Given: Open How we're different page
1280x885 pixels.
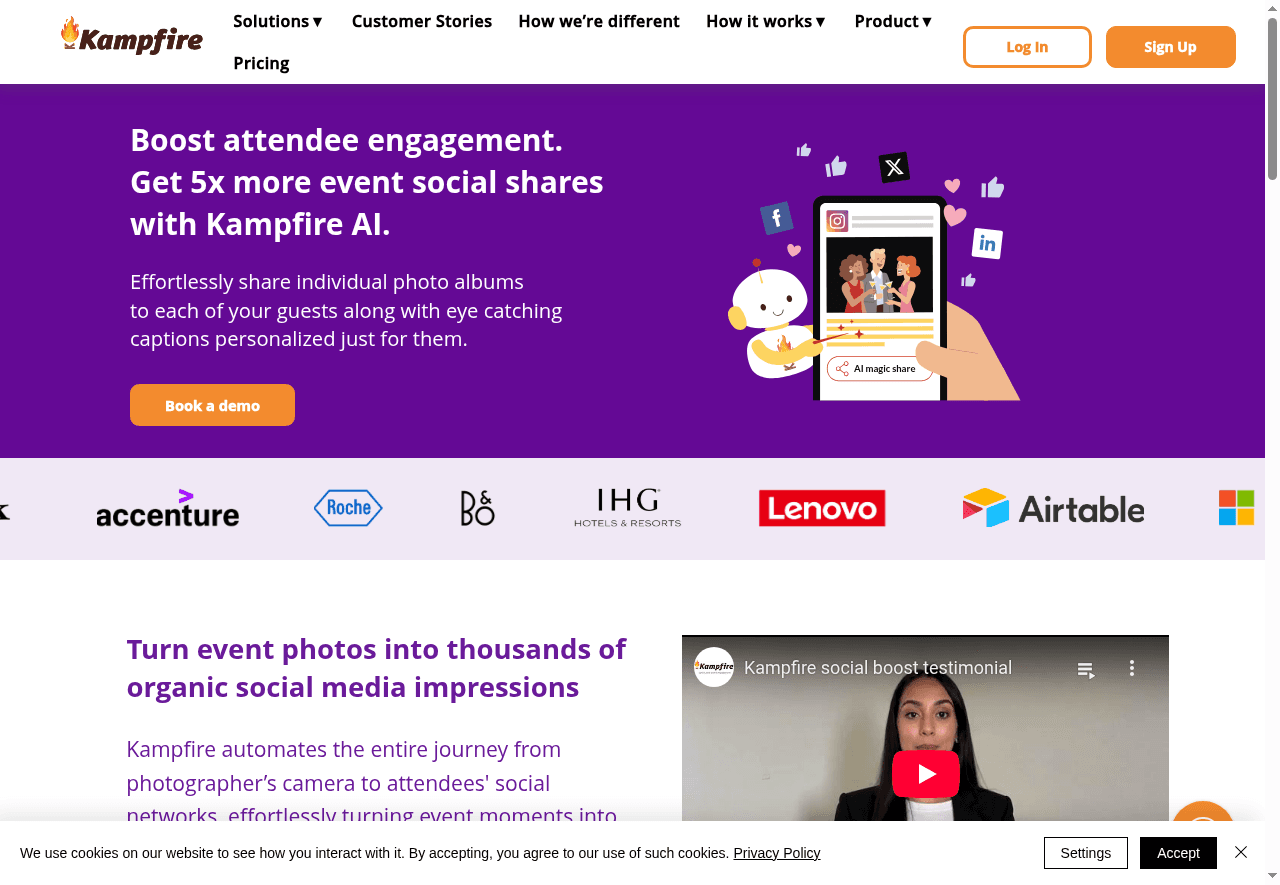Looking at the screenshot, I should pyautogui.click(x=599, y=21).
